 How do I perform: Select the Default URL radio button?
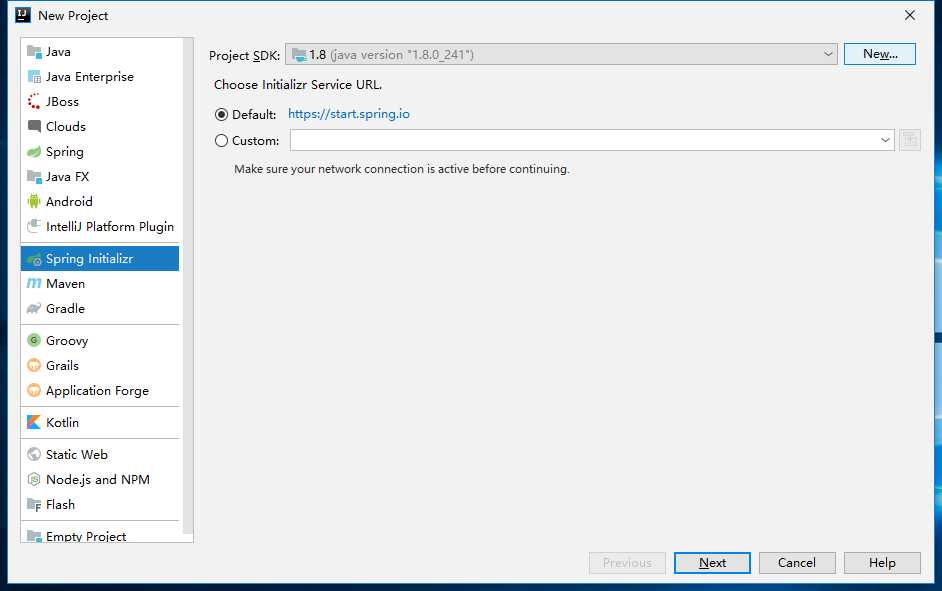point(222,115)
